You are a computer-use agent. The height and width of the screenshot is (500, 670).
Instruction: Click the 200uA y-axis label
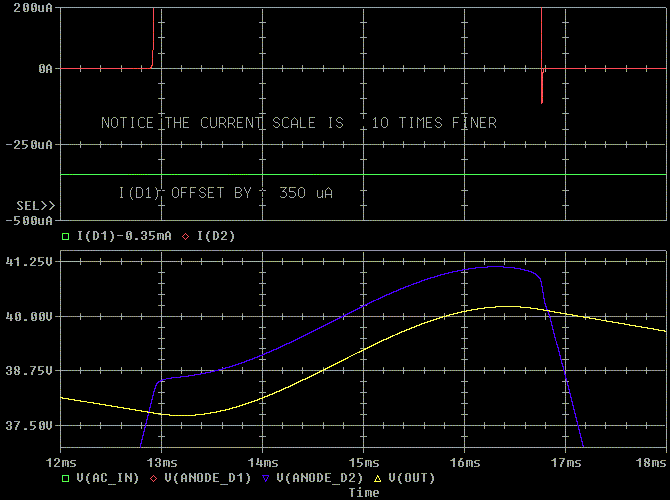pos(33,7)
